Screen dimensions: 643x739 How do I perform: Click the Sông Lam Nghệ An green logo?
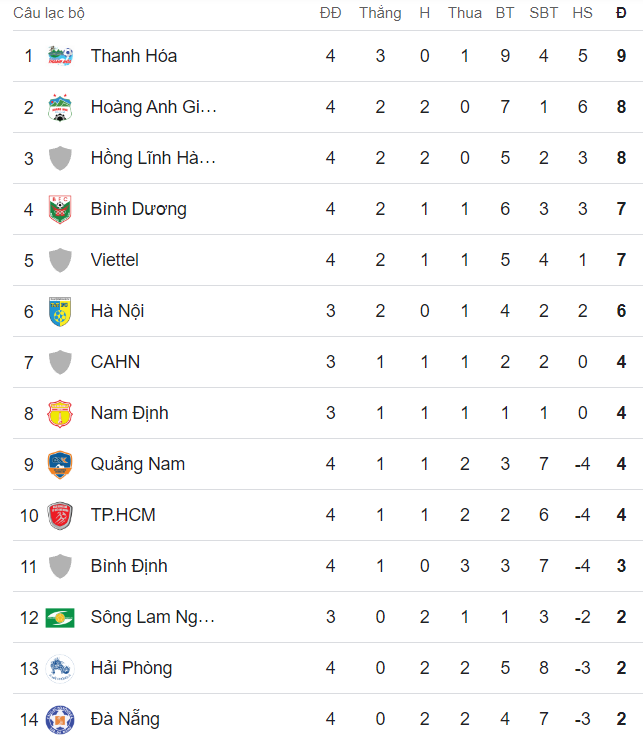(x=60, y=617)
